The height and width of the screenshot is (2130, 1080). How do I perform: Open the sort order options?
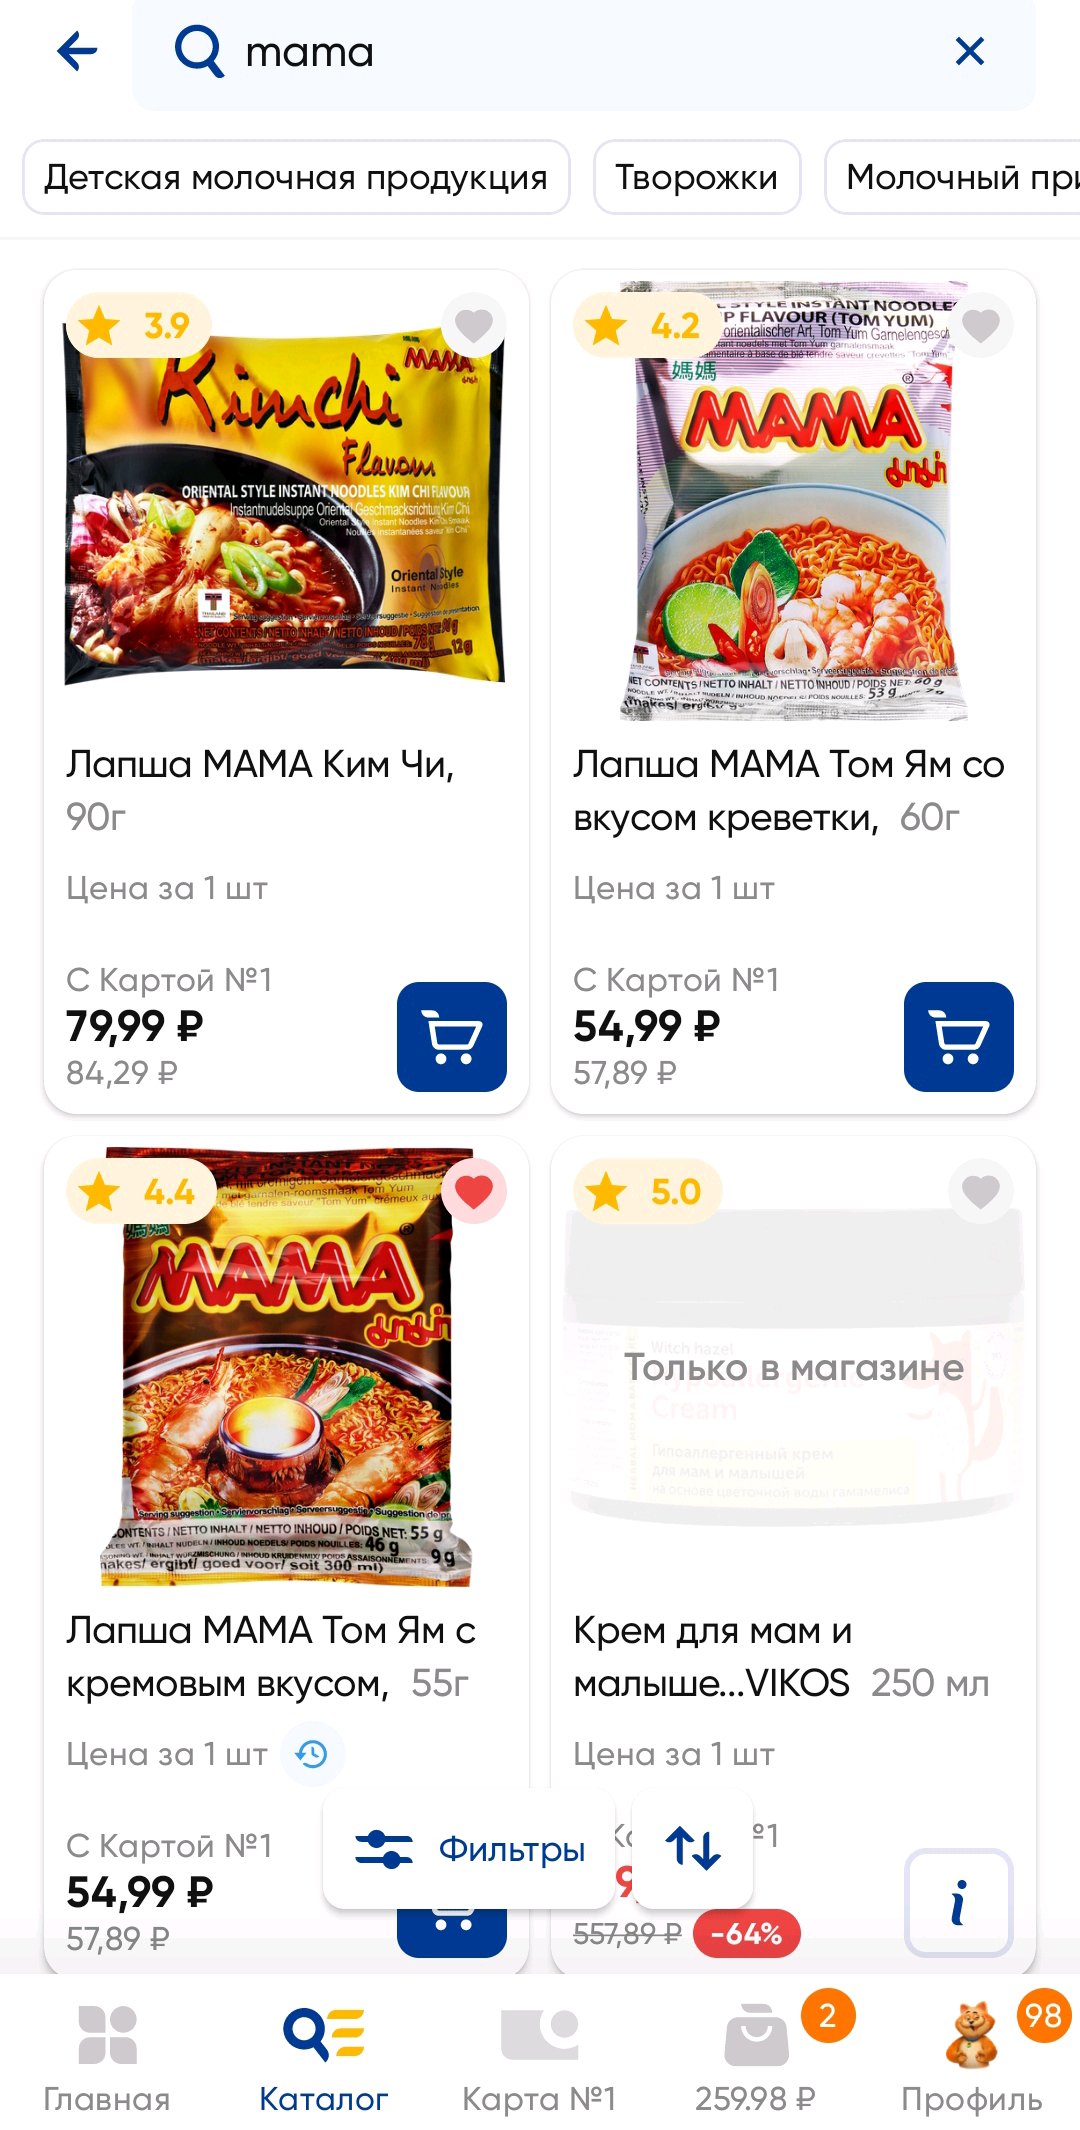tap(692, 1850)
